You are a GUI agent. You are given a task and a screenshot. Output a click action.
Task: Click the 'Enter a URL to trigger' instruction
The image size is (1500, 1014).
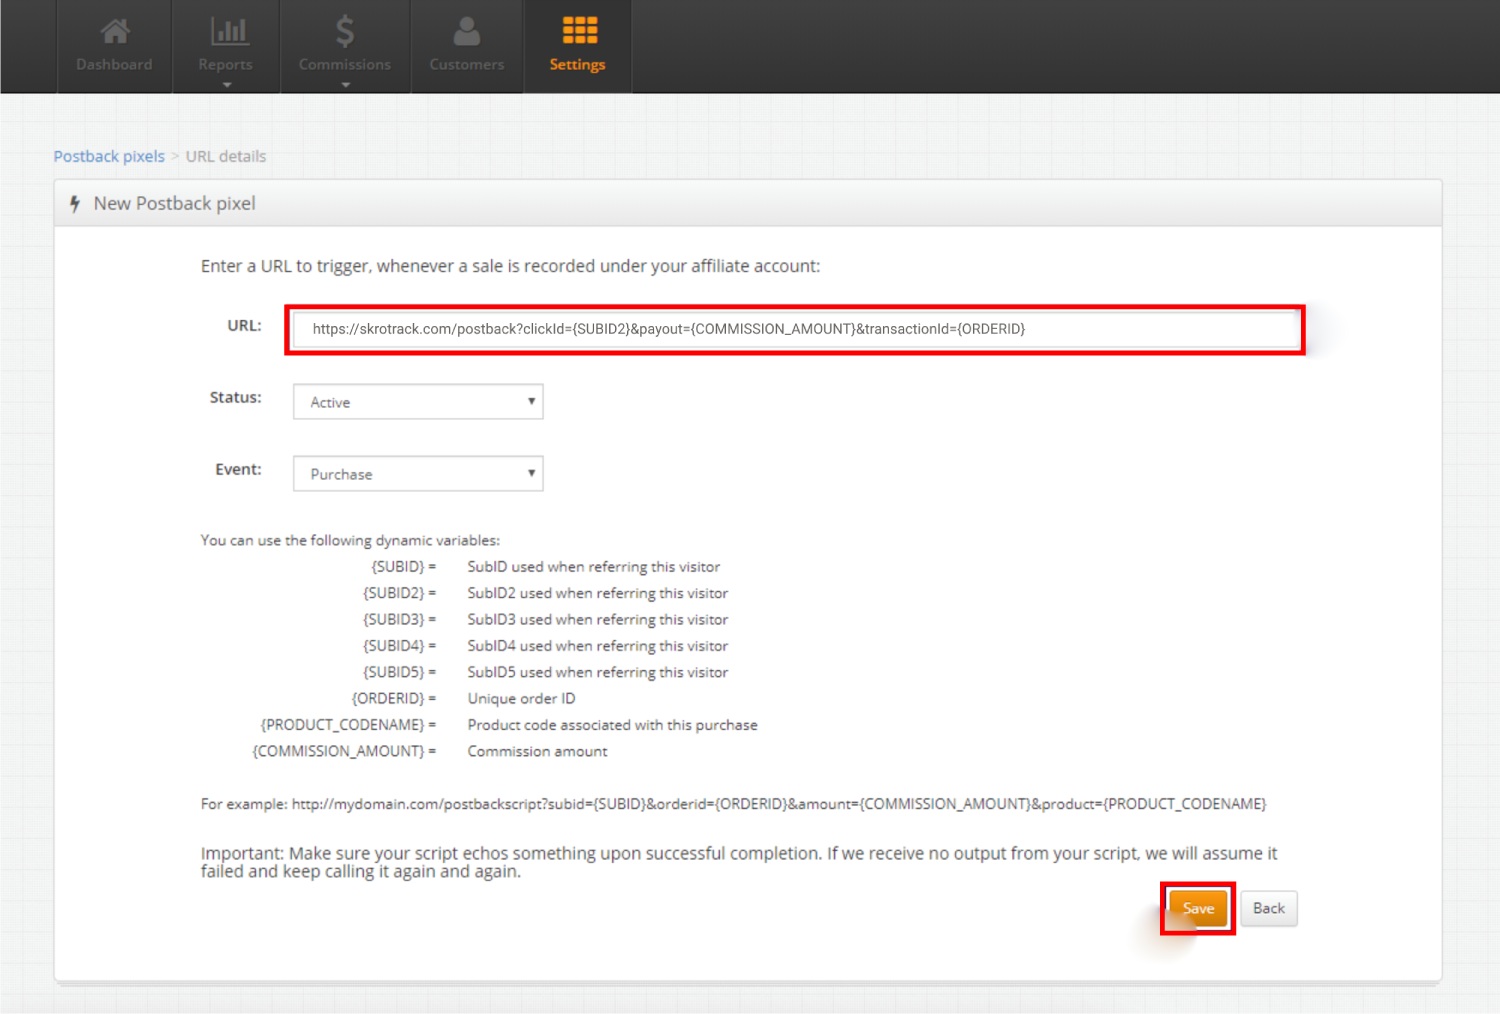510,266
